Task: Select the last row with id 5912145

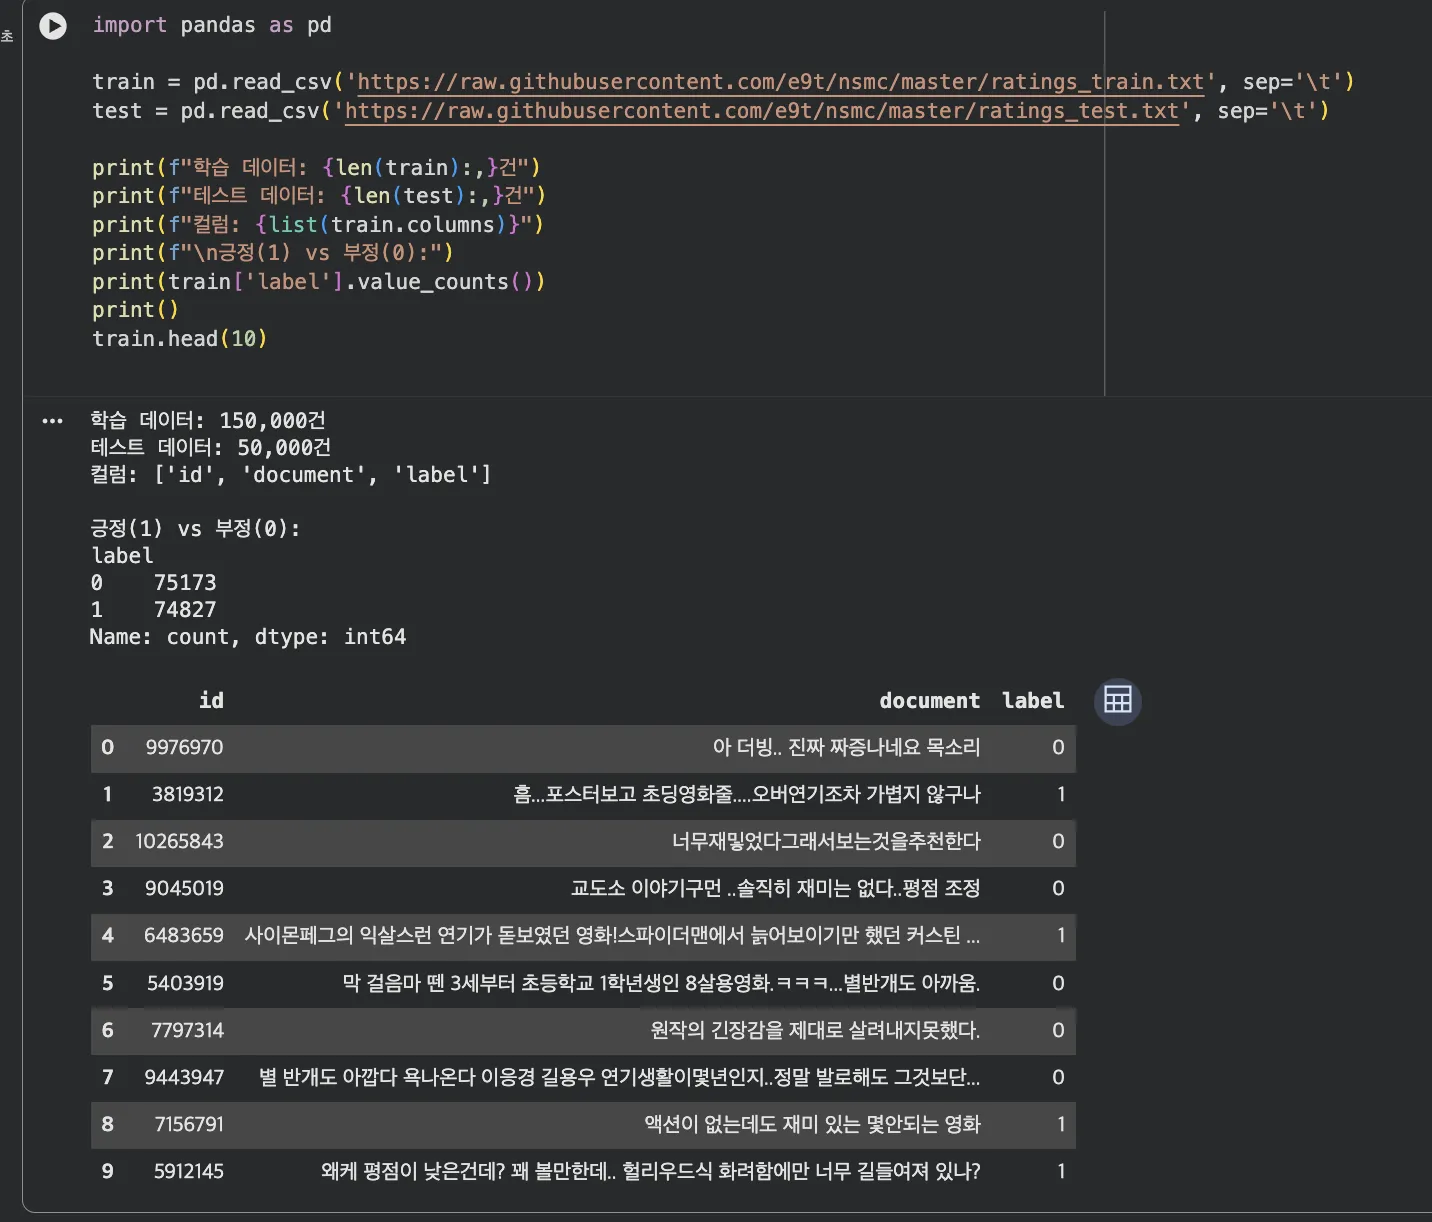Action: coord(583,1171)
